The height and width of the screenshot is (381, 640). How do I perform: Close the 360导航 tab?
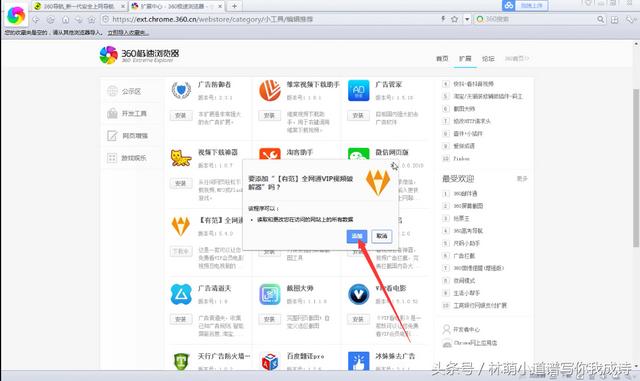pos(123,6)
